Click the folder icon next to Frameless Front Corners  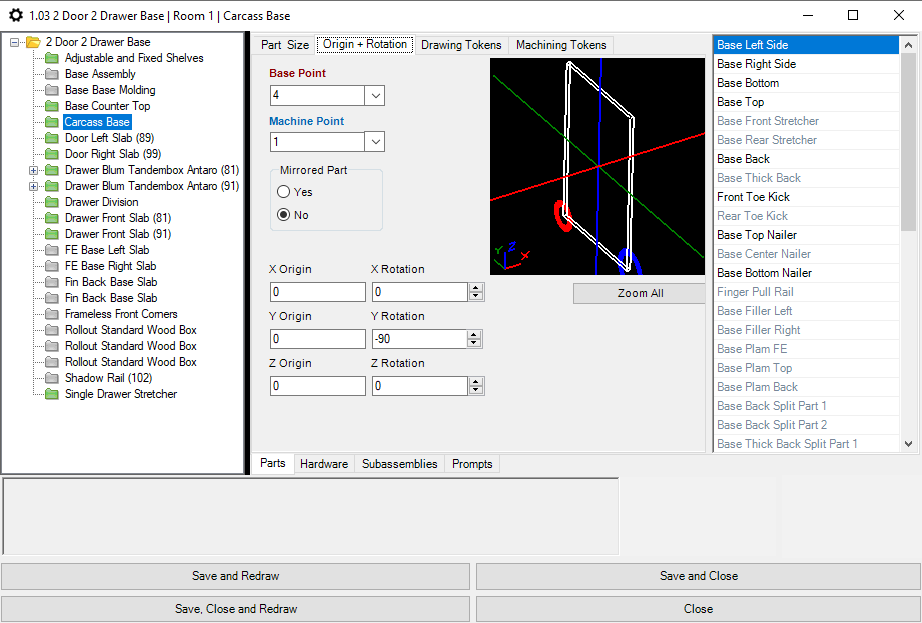52,314
